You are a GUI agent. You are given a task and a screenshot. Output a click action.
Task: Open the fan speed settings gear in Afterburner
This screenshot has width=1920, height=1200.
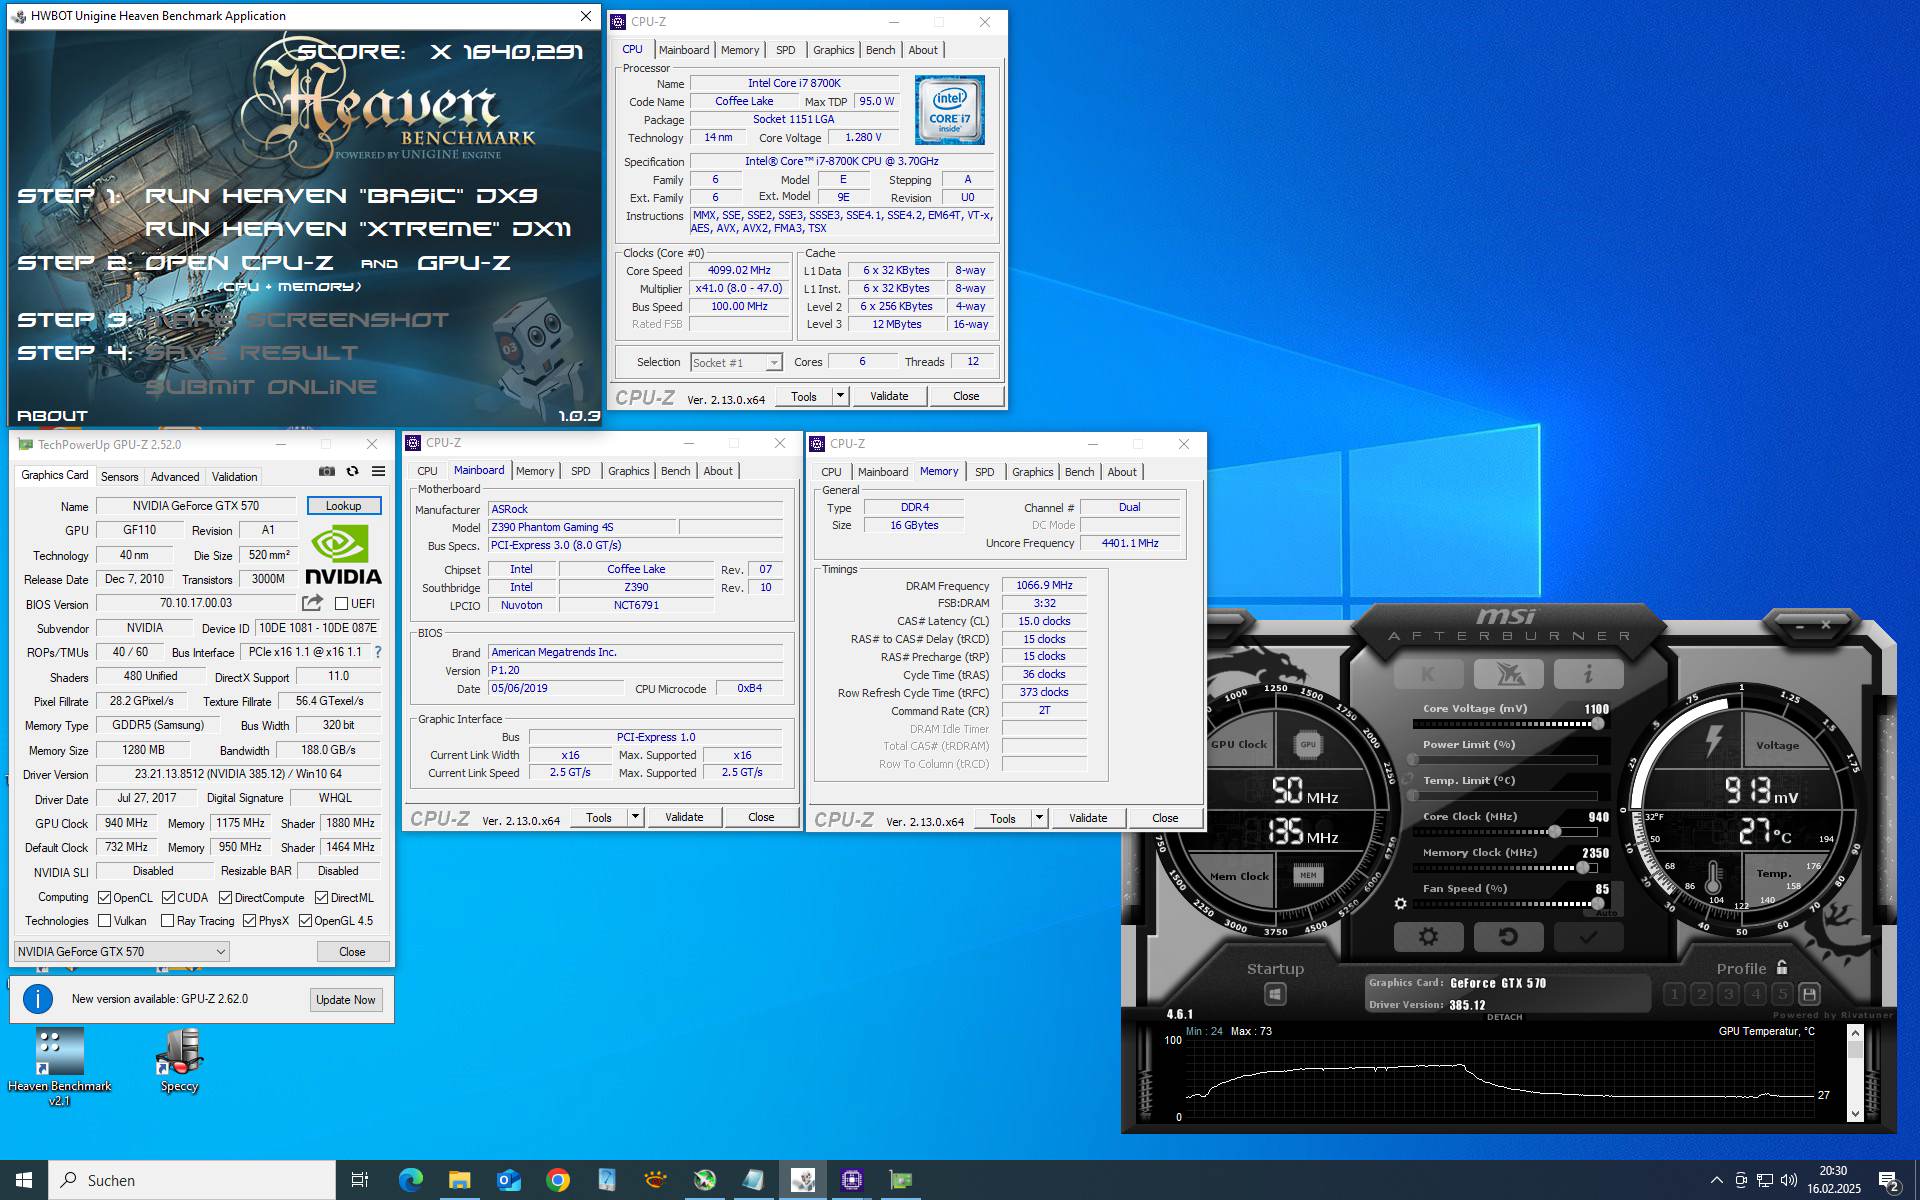[1400, 903]
